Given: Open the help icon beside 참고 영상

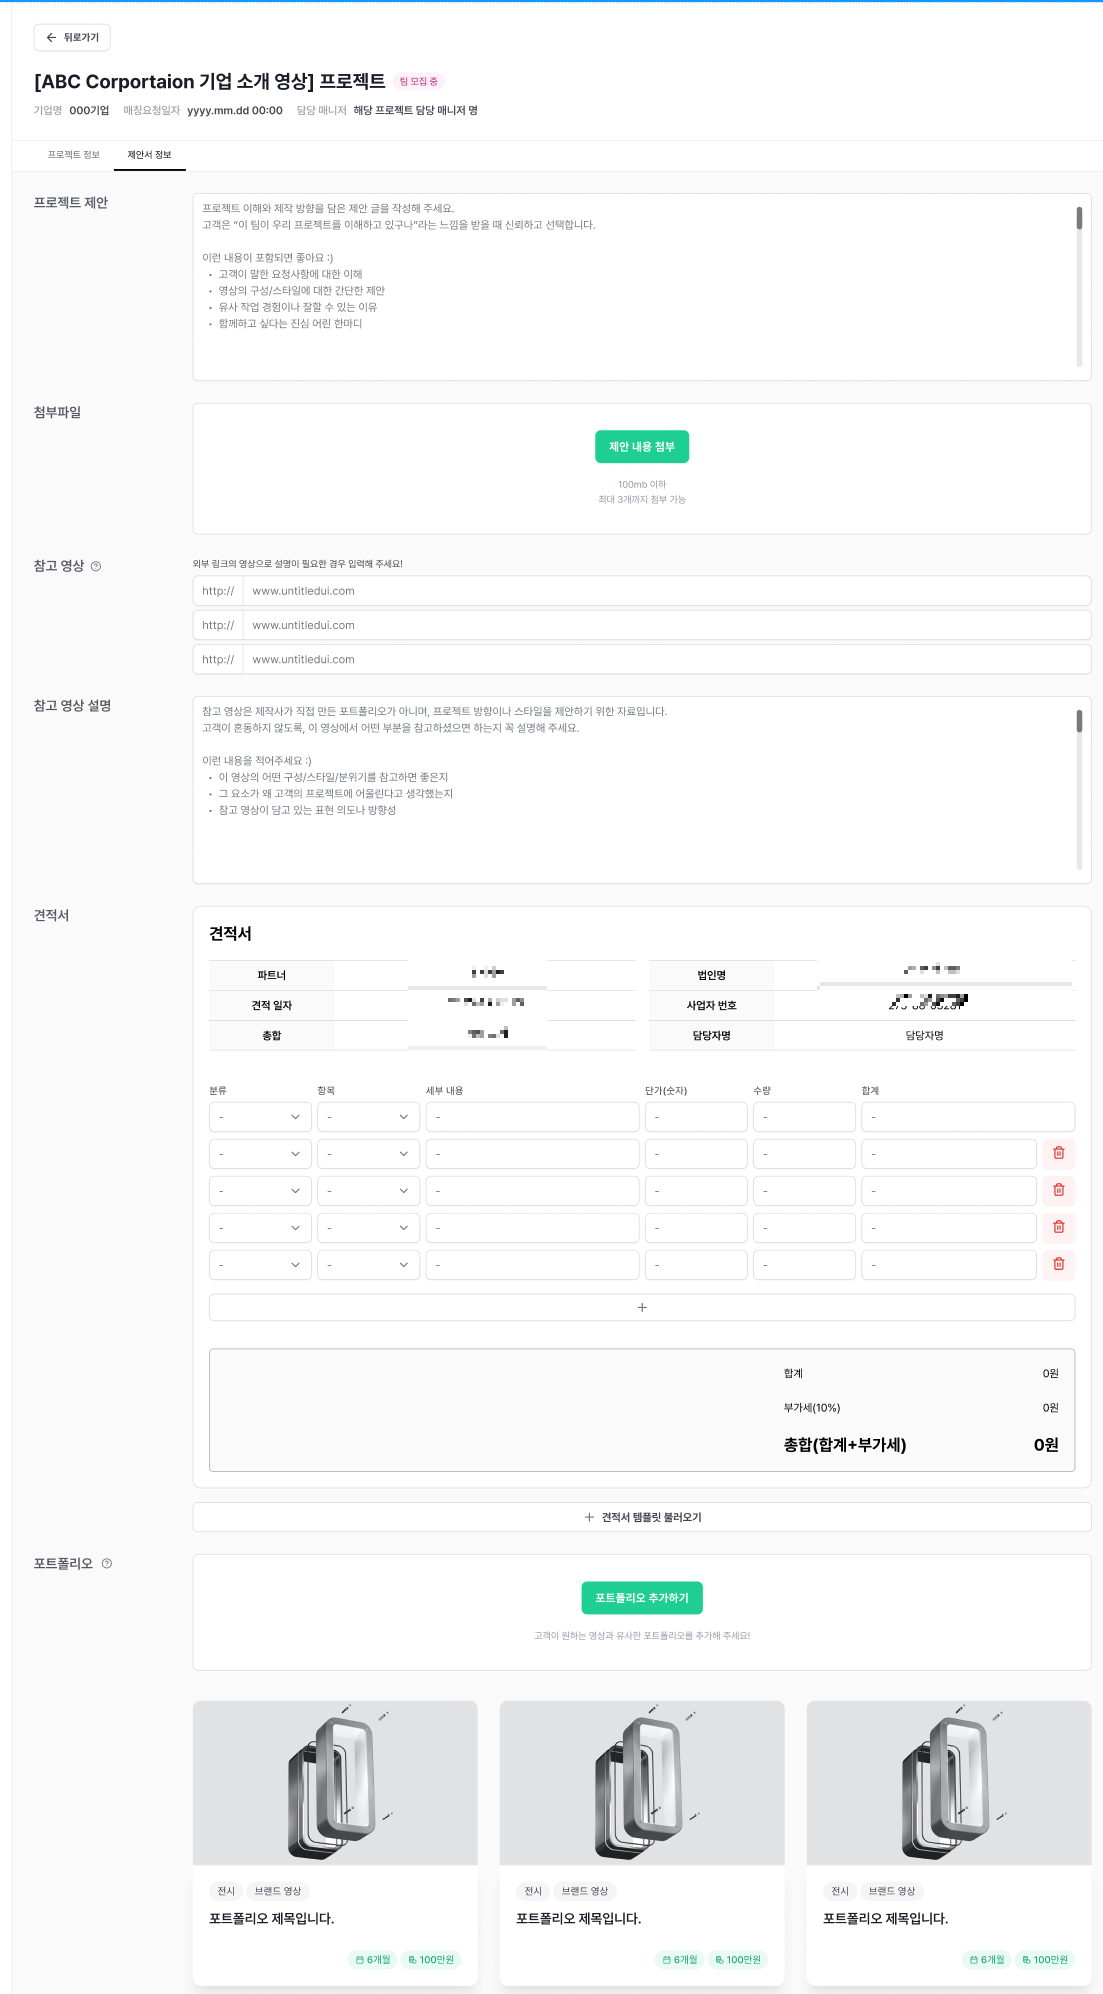Looking at the screenshot, I should click(96, 567).
